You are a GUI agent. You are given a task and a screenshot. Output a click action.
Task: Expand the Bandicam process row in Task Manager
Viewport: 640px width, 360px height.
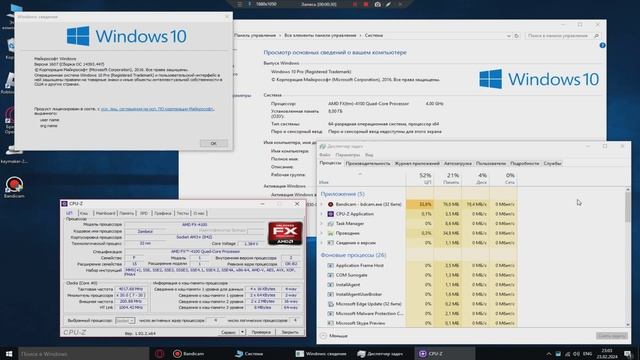(322, 204)
